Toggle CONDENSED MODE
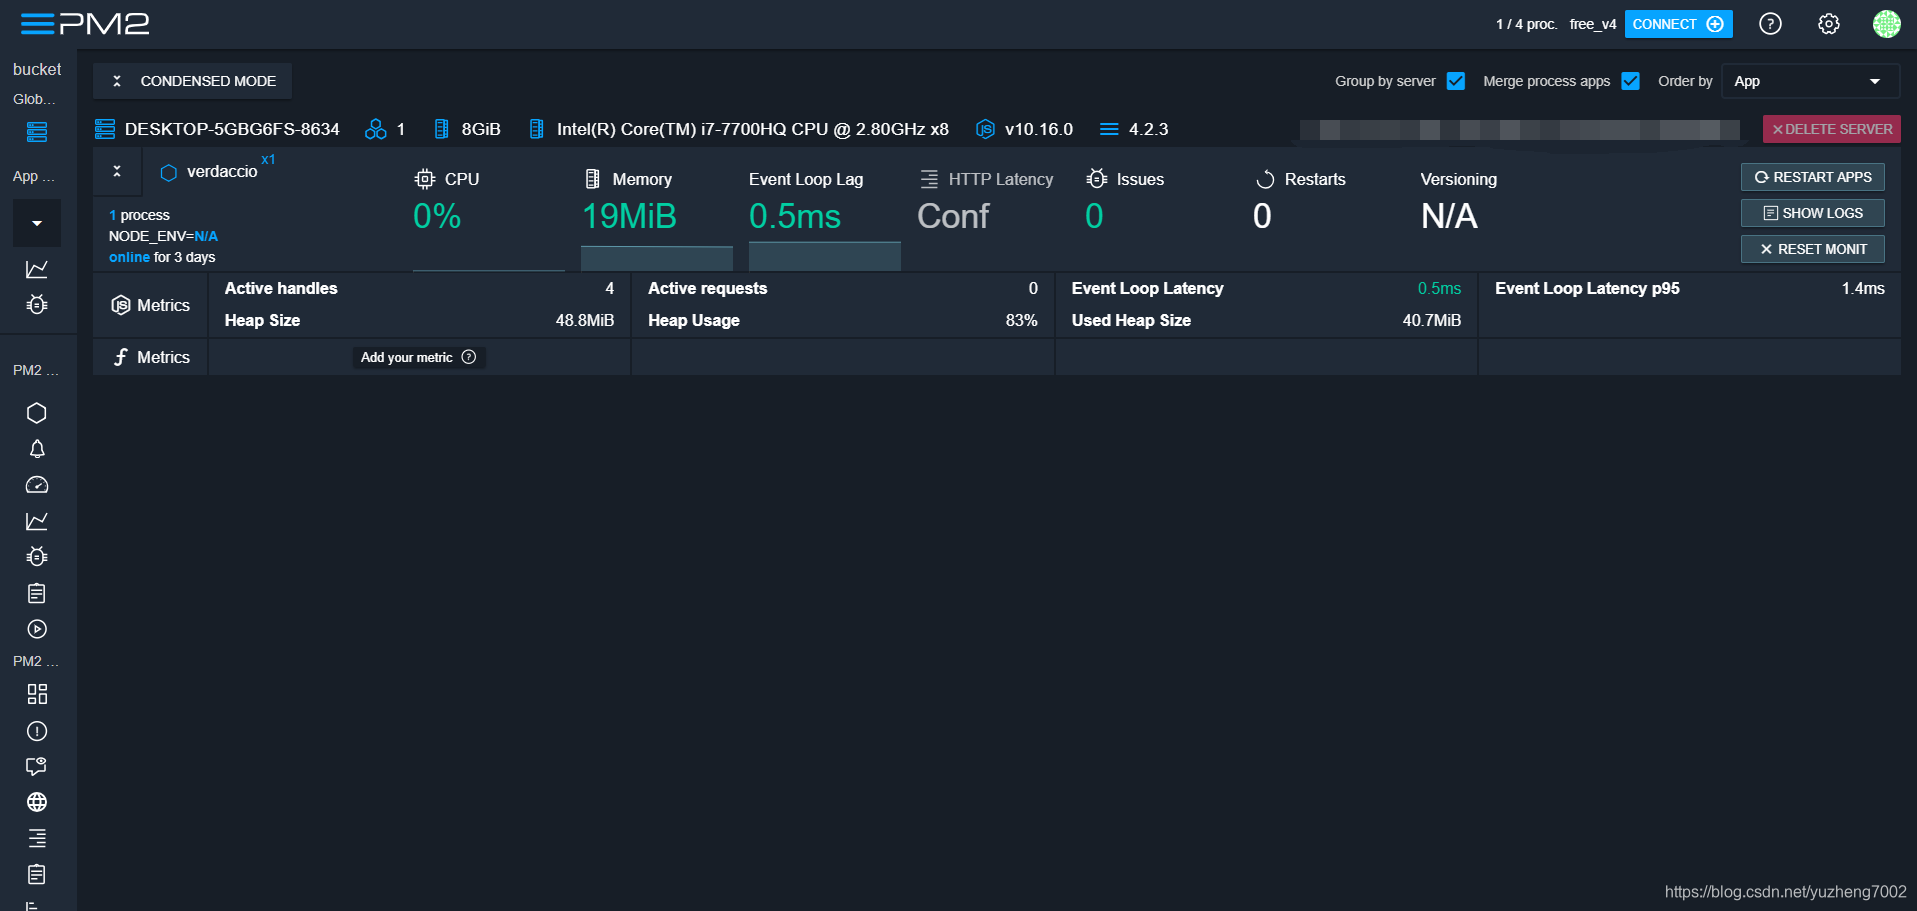The width and height of the screenshot is (1917, 911). [193, 81]
